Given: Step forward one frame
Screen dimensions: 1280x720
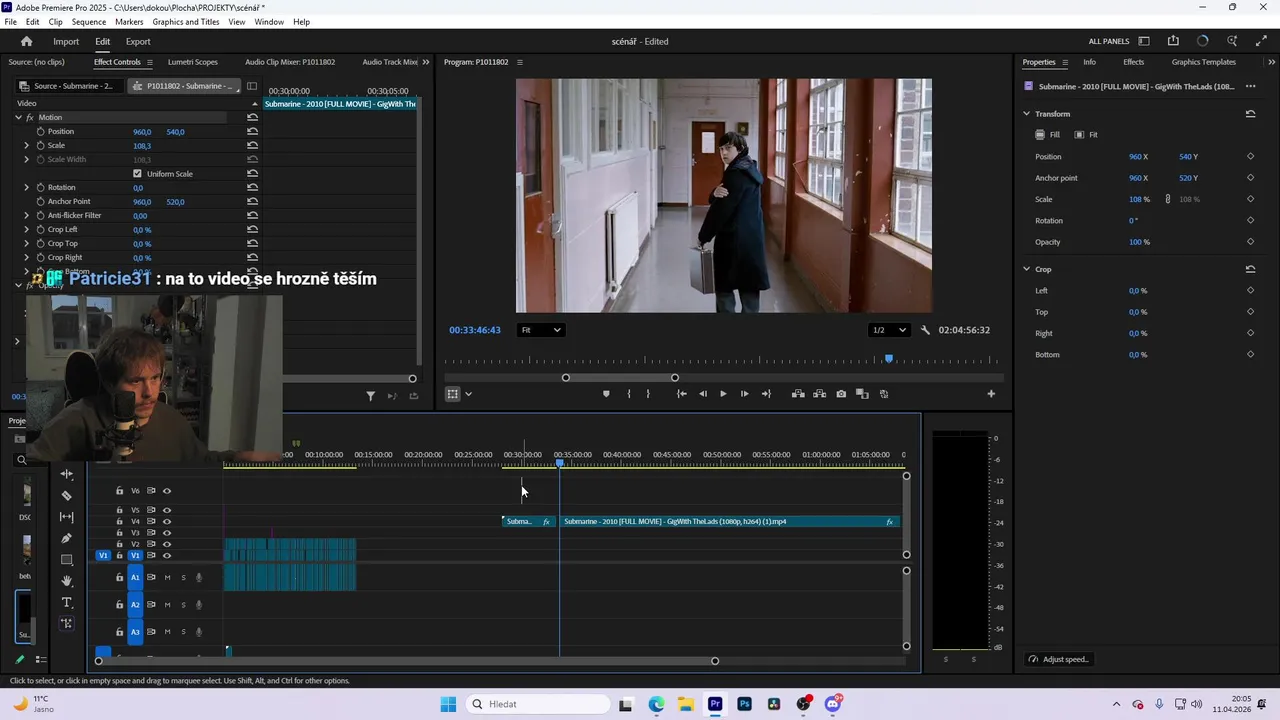Looking at the screenshot, I should (x=744, y=394).
